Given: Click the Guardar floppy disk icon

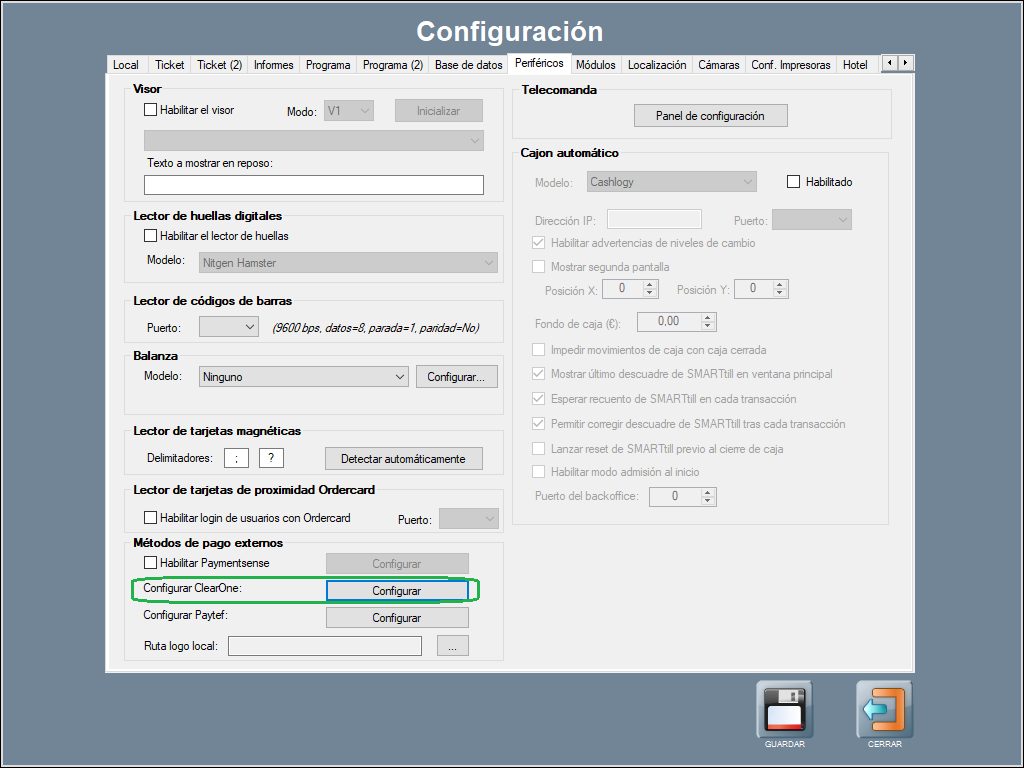Looking at the screenshot, I should 784,709.
